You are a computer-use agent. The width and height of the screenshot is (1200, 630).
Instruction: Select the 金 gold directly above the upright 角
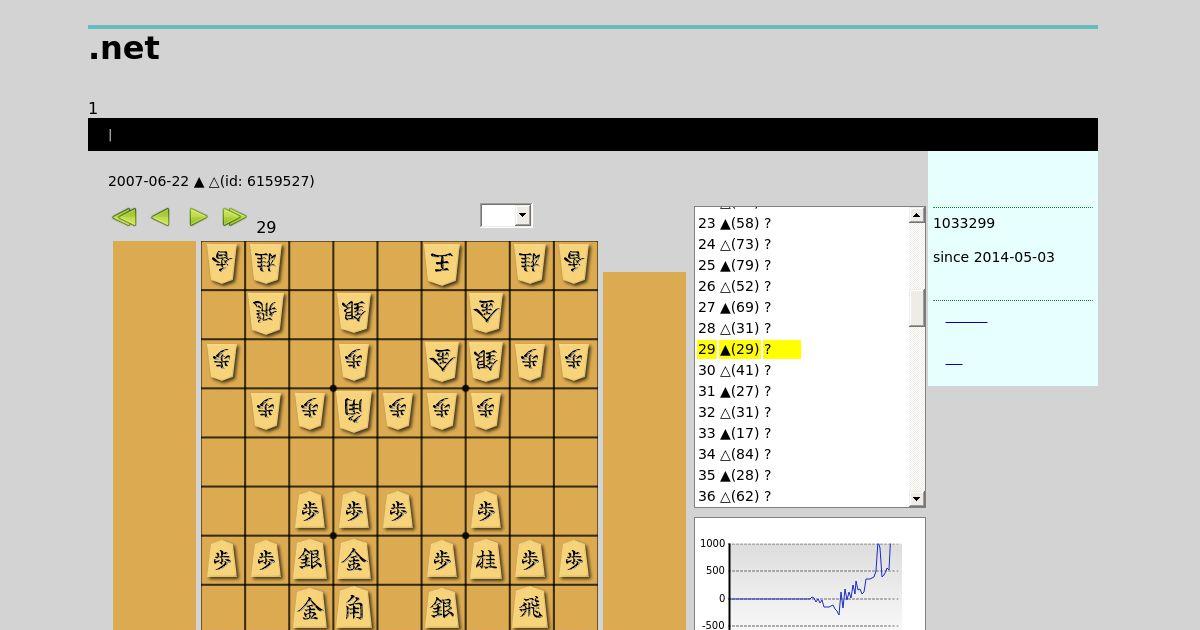(354, 560)
